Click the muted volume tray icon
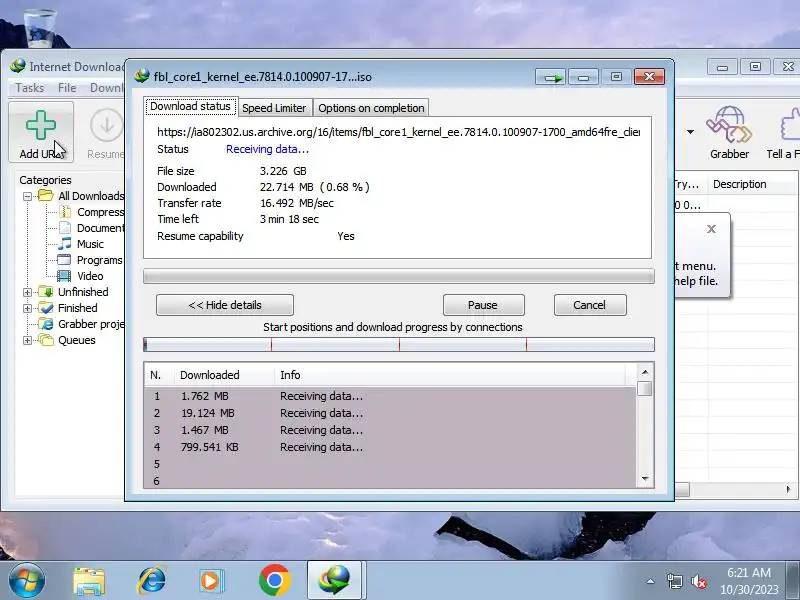 point(698,581)
